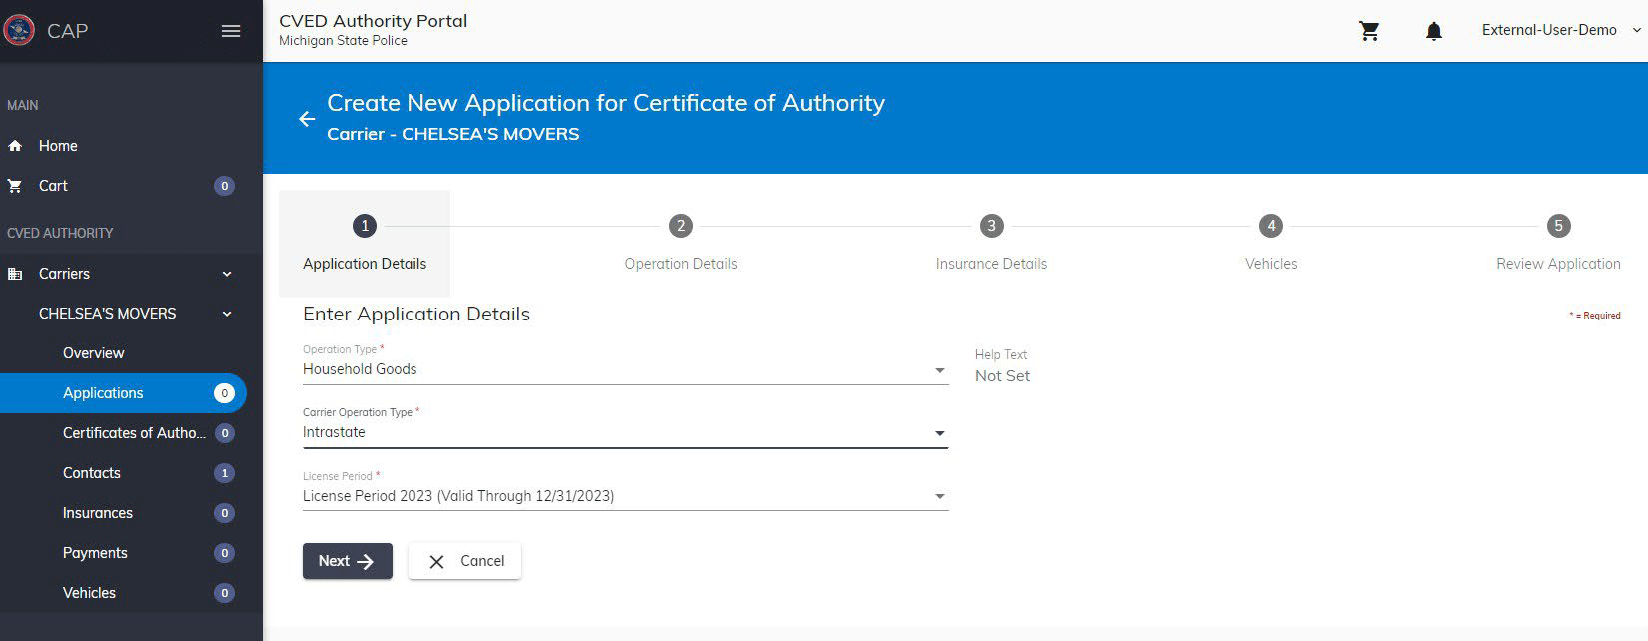Click the Michigan State Police subtitle
The height and width of the screenshot is (641, 1648).
(343, 41)
